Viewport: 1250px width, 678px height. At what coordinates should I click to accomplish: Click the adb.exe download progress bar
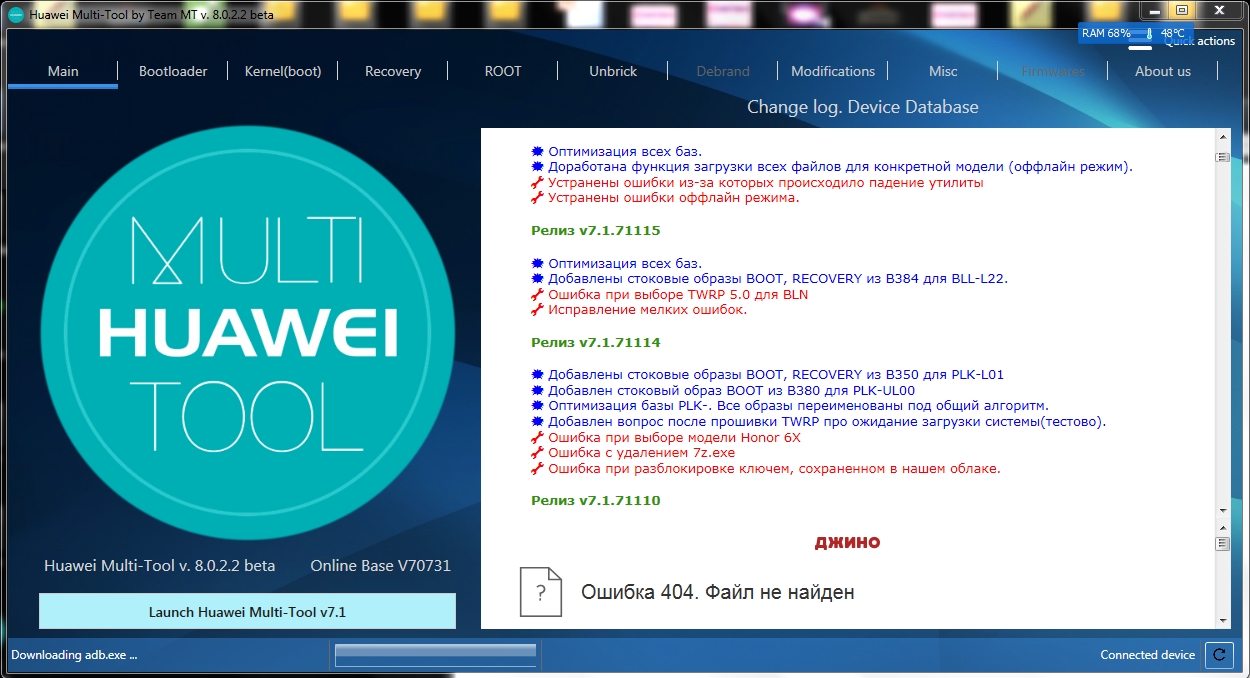click(435, 655)
